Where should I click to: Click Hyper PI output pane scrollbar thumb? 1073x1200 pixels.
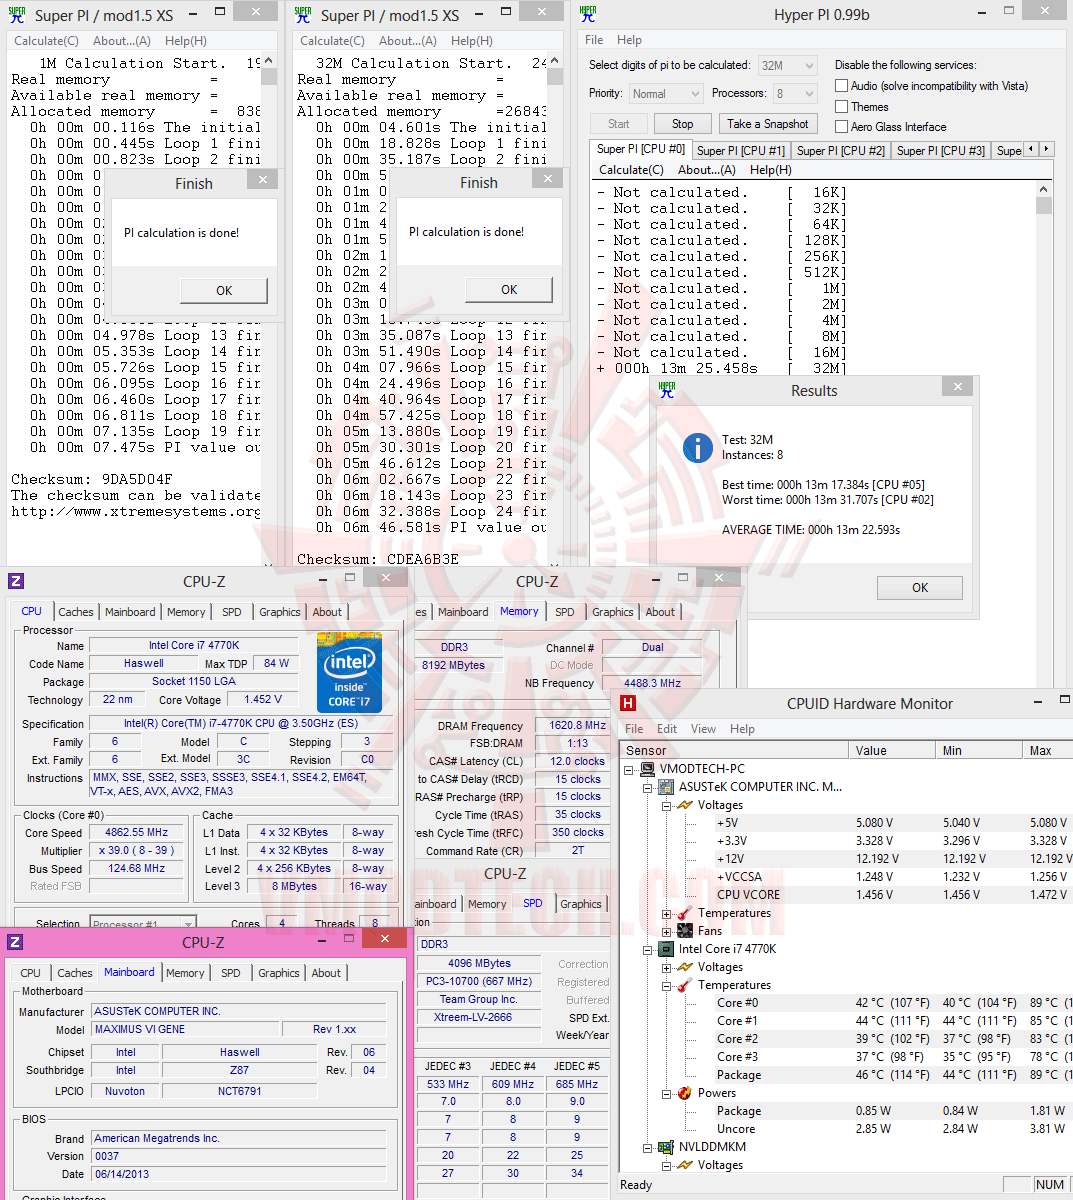click(x=1044, y=206)
